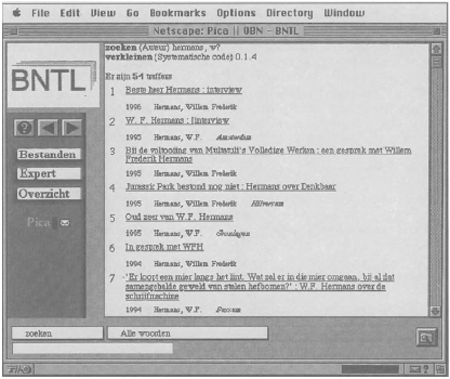Click the scrollbar down arrow
450x379 pixels.
point(435,311)
